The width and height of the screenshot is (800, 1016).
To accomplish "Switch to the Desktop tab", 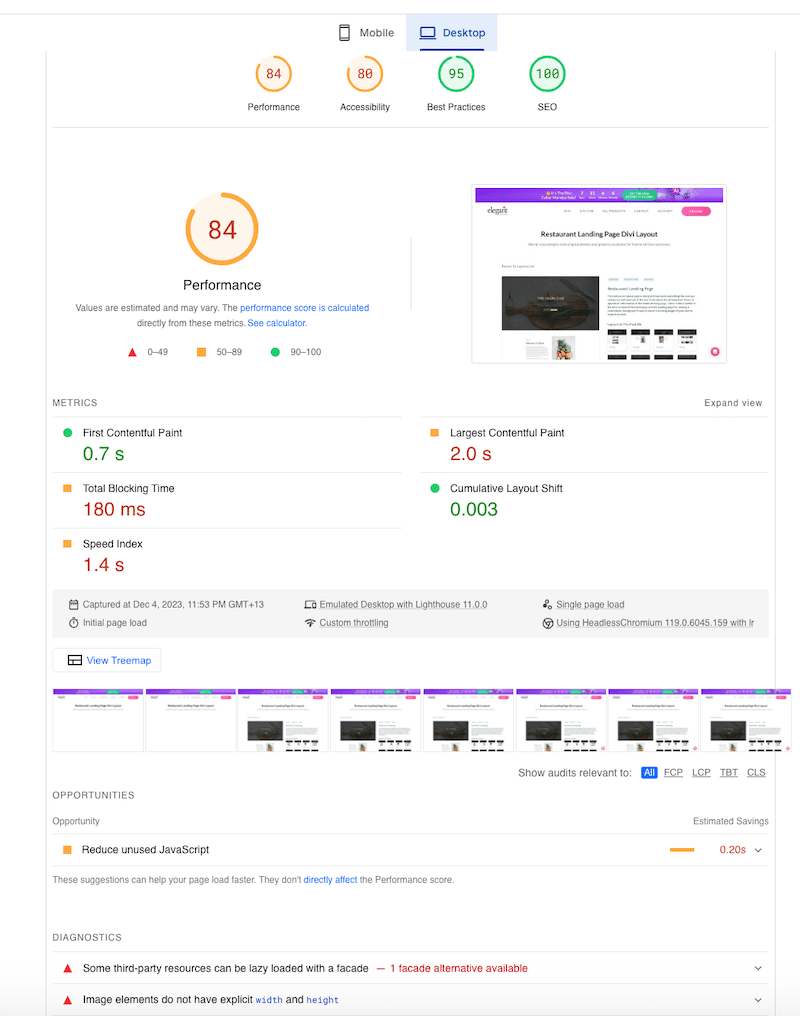I will (x=452, y=32).
